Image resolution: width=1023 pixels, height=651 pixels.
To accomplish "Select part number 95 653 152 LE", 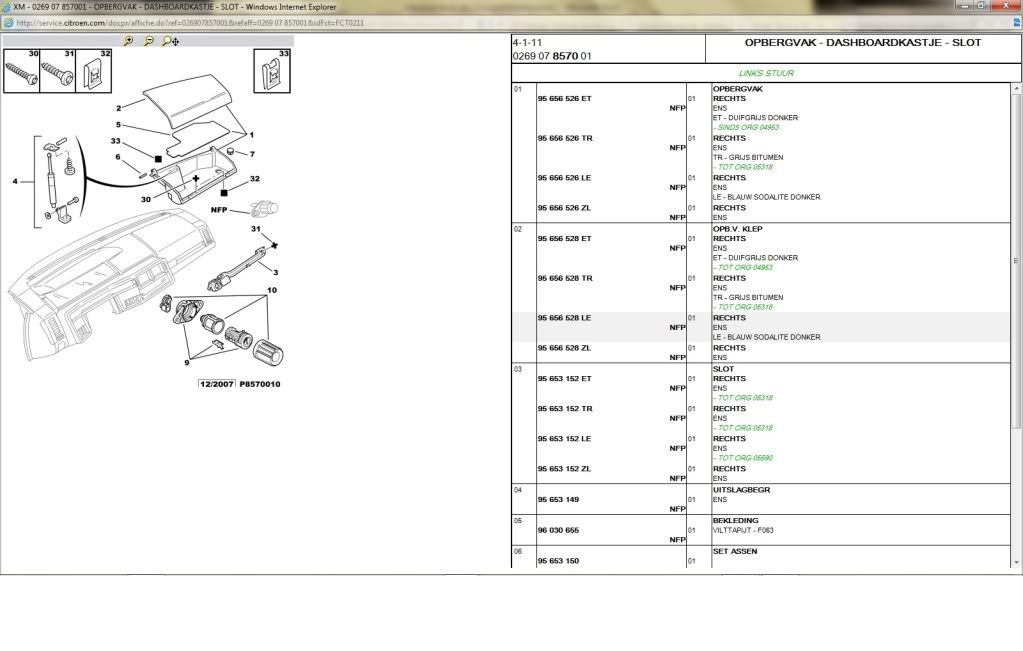I will pyautogui.click(x=564, y=438).
